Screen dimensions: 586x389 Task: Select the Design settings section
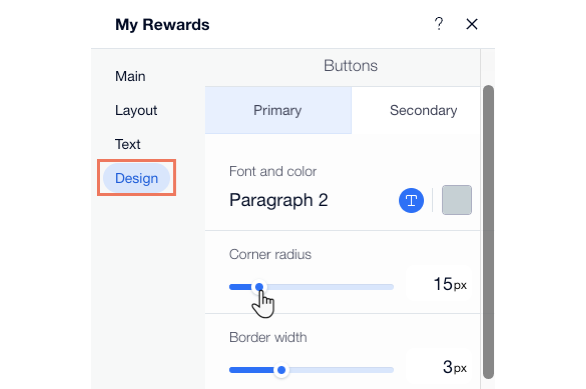click(x=136, y=178)
